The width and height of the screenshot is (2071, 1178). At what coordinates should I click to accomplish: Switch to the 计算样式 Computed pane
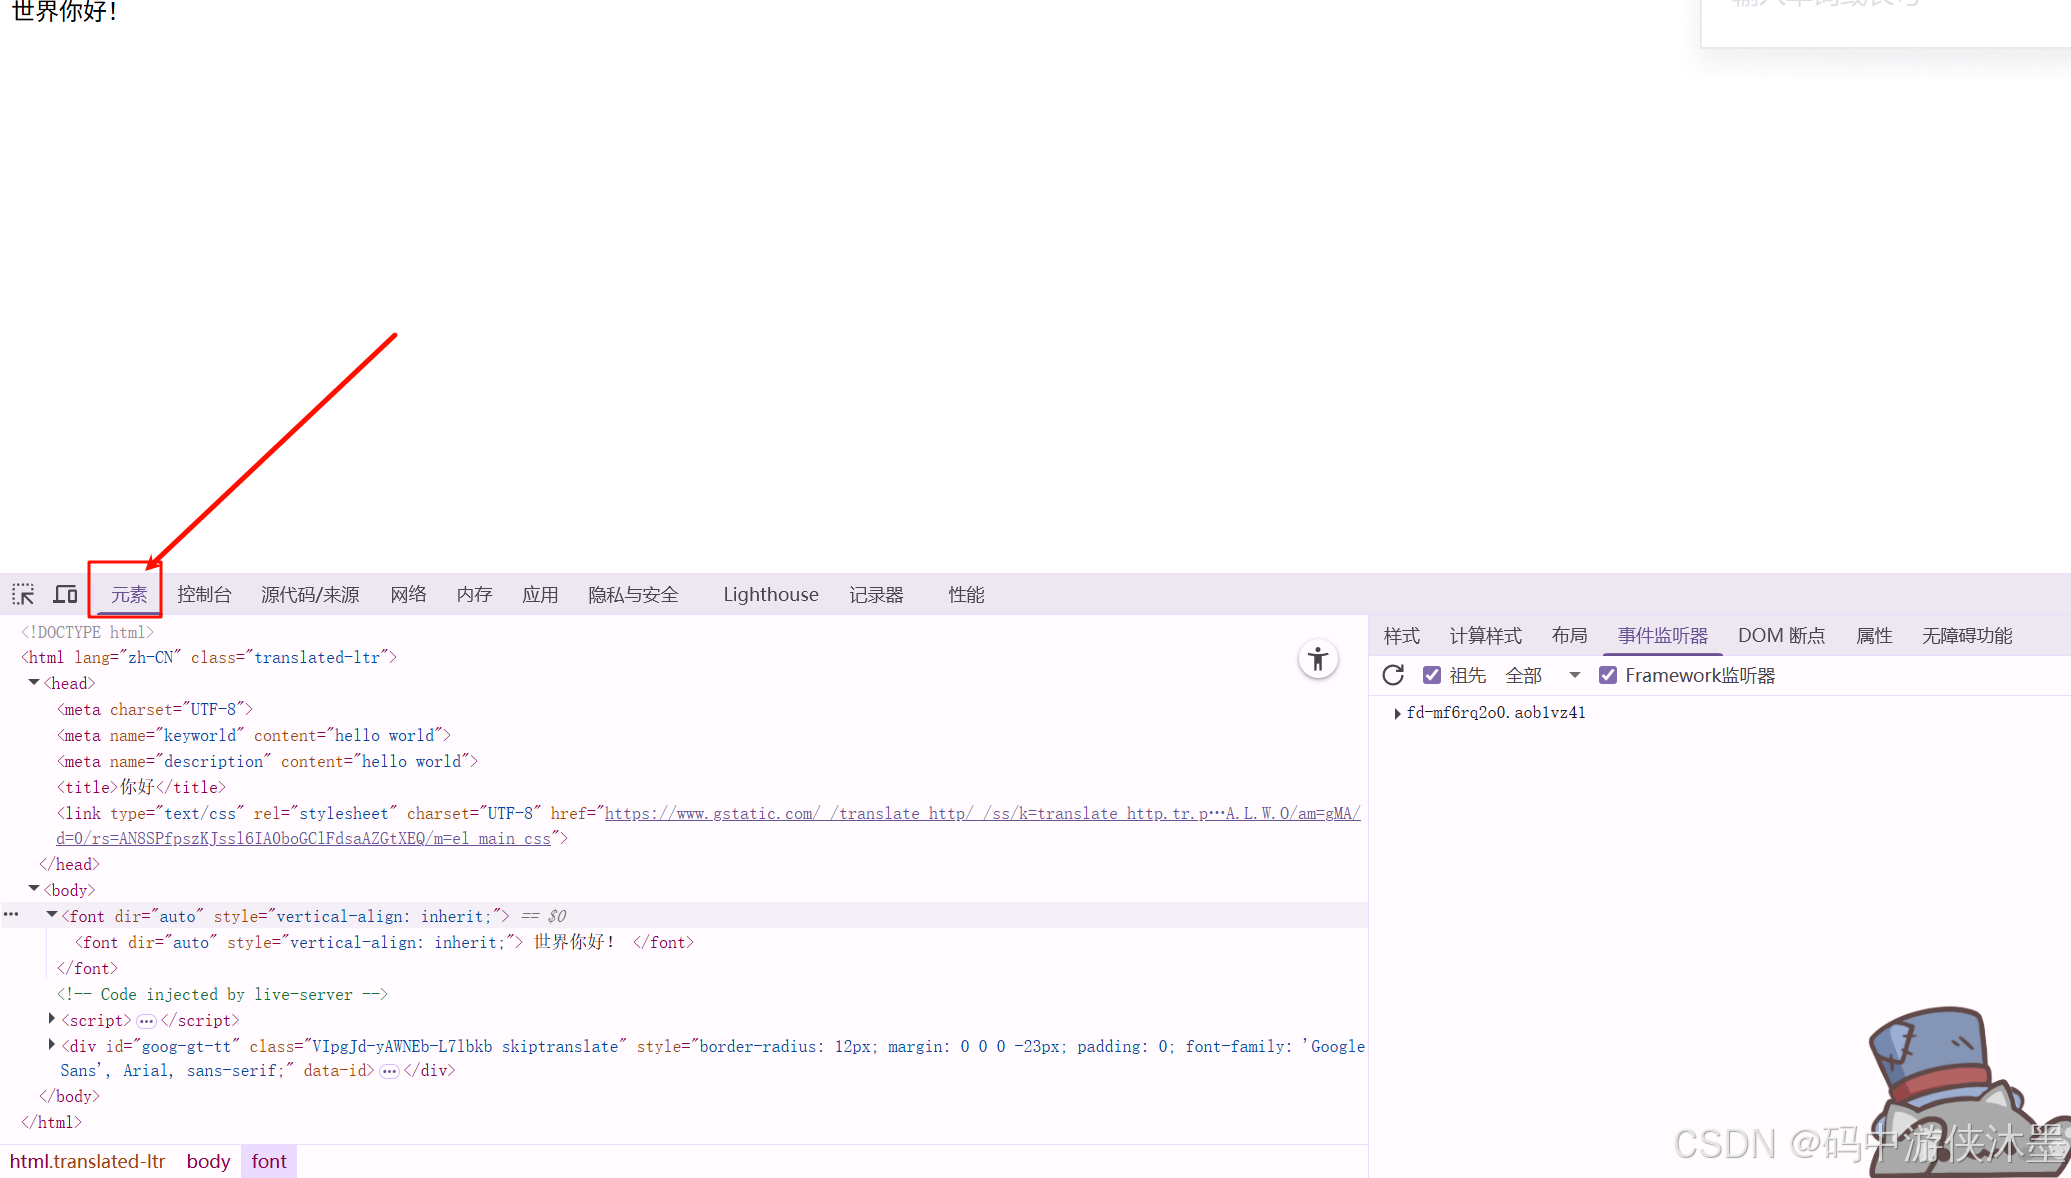(1485, 635)
